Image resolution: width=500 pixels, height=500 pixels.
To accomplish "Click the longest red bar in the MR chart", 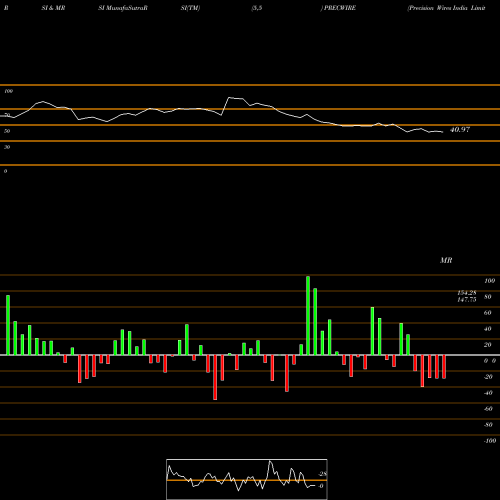I will [x=215, y=377].
